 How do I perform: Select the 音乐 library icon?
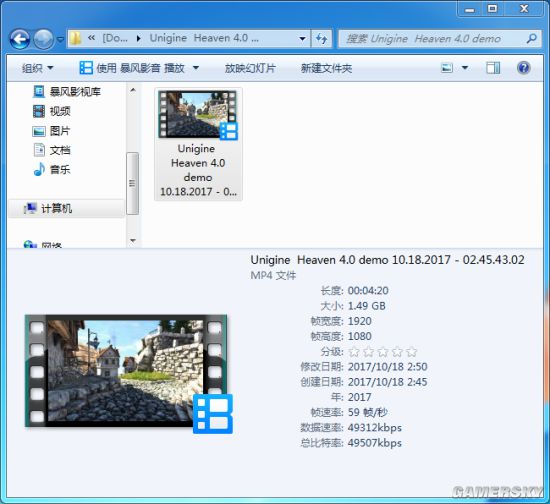point(39,170)
